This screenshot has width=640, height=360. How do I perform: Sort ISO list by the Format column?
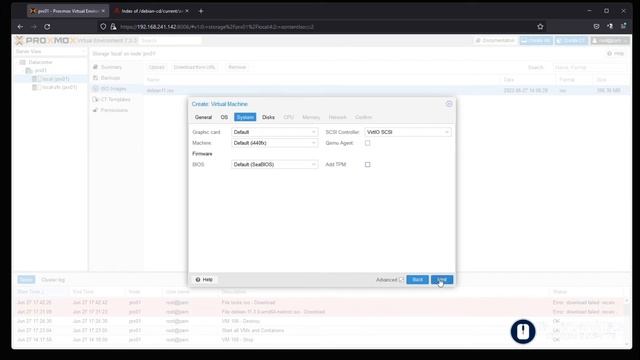574,80
